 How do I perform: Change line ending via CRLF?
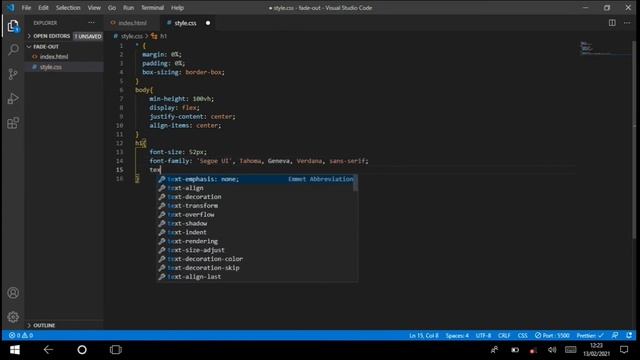click(x=504, y=335)
